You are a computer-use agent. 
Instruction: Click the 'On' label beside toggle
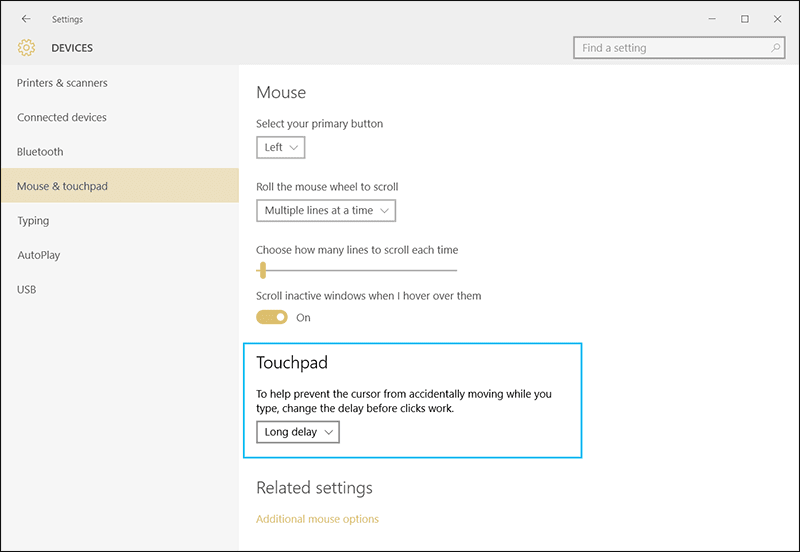click(303, 318)
